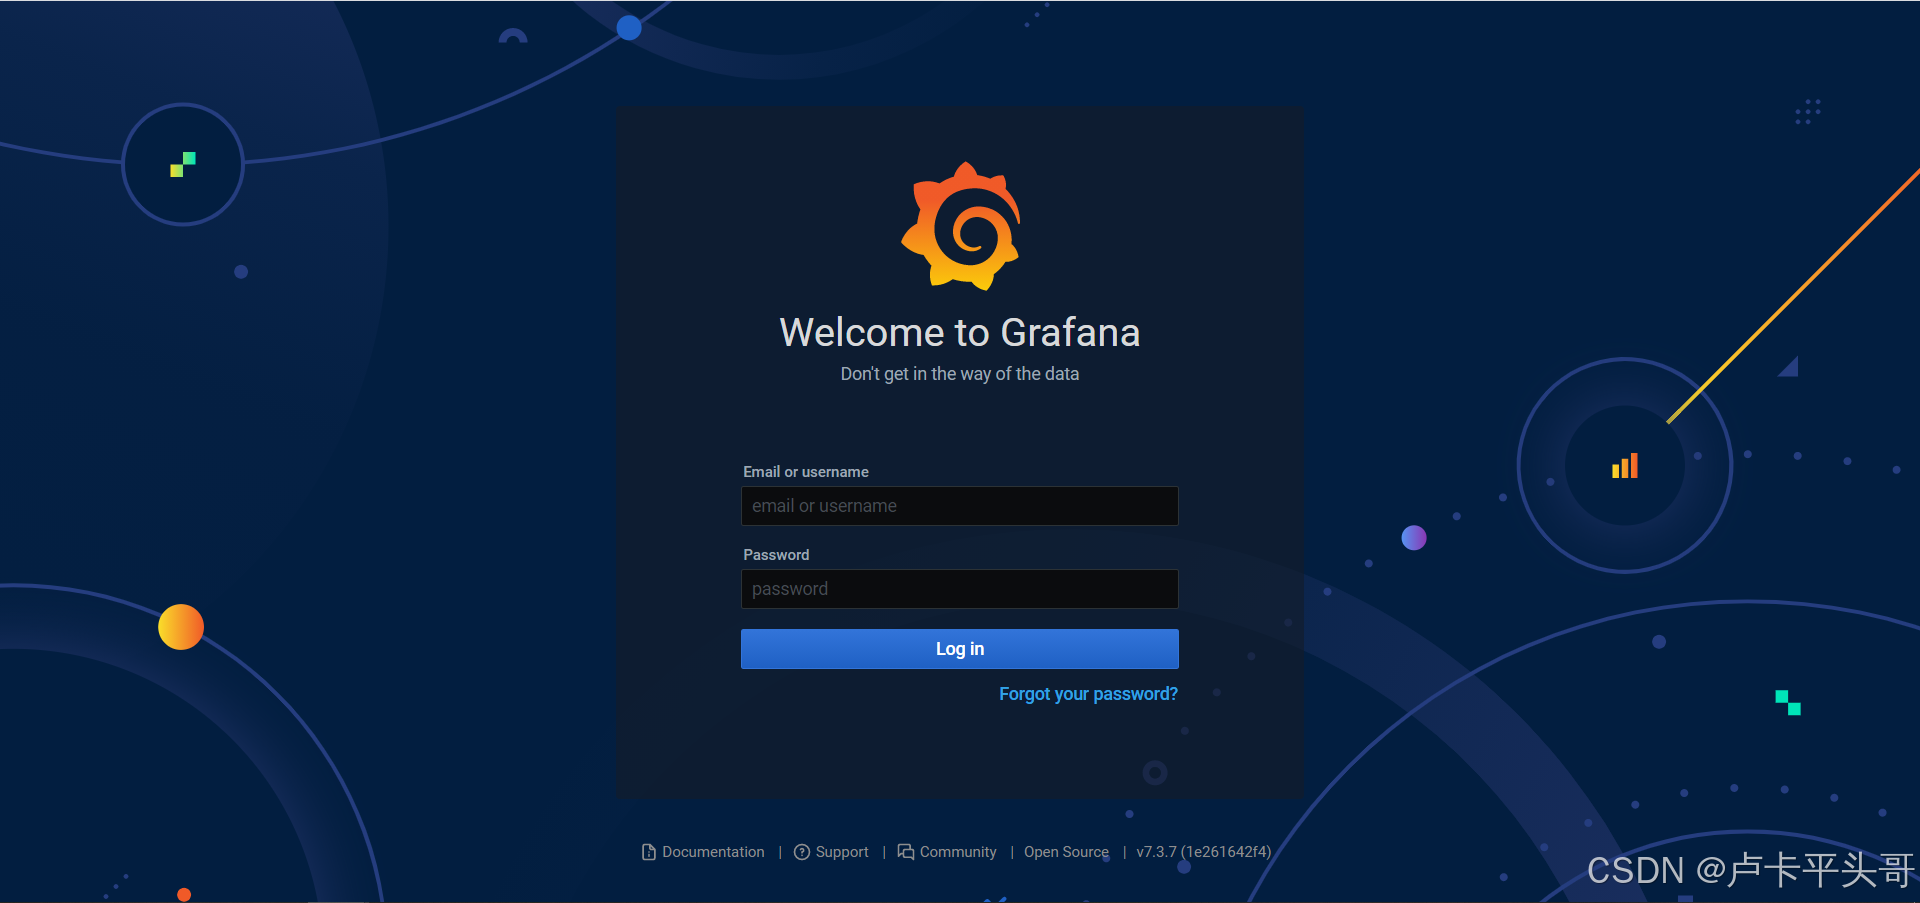This screenshot has width=1920, height=903.
Task: Open the Documentation footer link
Action: (713, 852)
